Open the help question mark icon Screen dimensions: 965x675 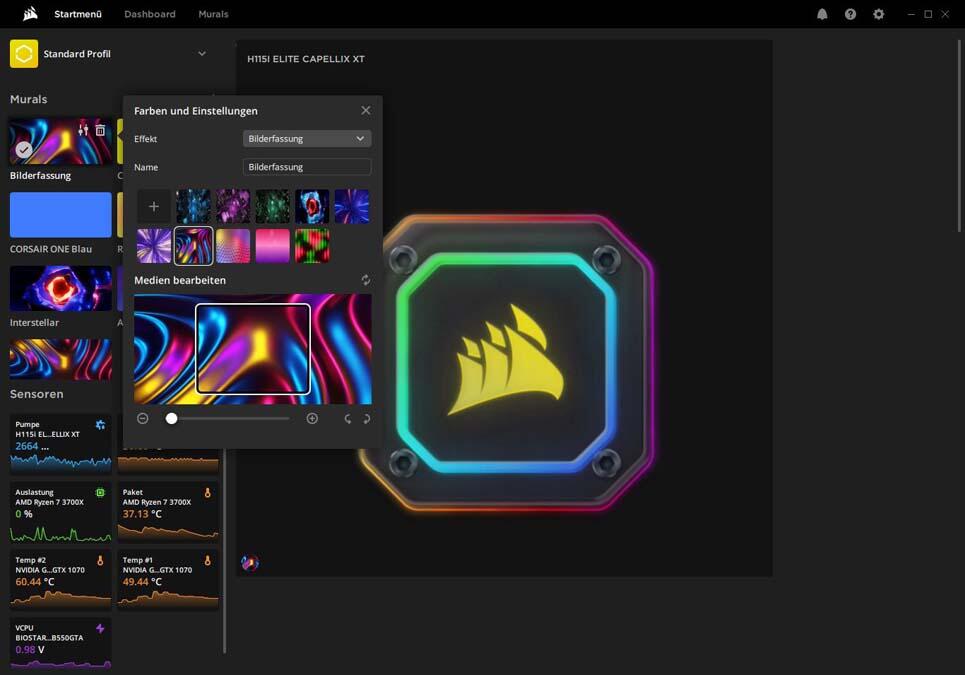click(x=851, y=14)
